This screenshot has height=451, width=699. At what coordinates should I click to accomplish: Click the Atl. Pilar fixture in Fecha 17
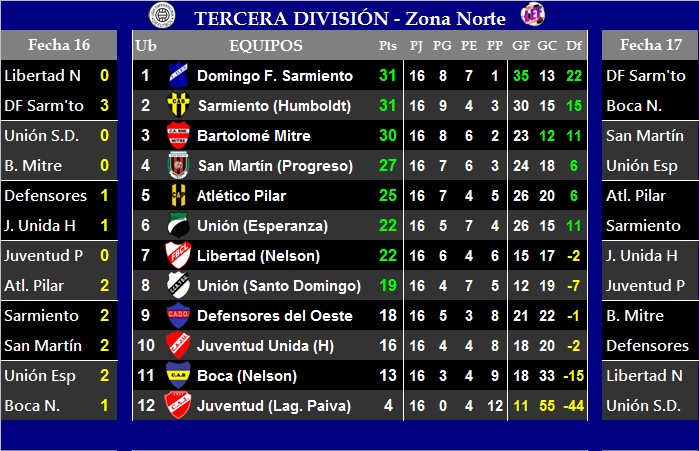click(636, 196)
